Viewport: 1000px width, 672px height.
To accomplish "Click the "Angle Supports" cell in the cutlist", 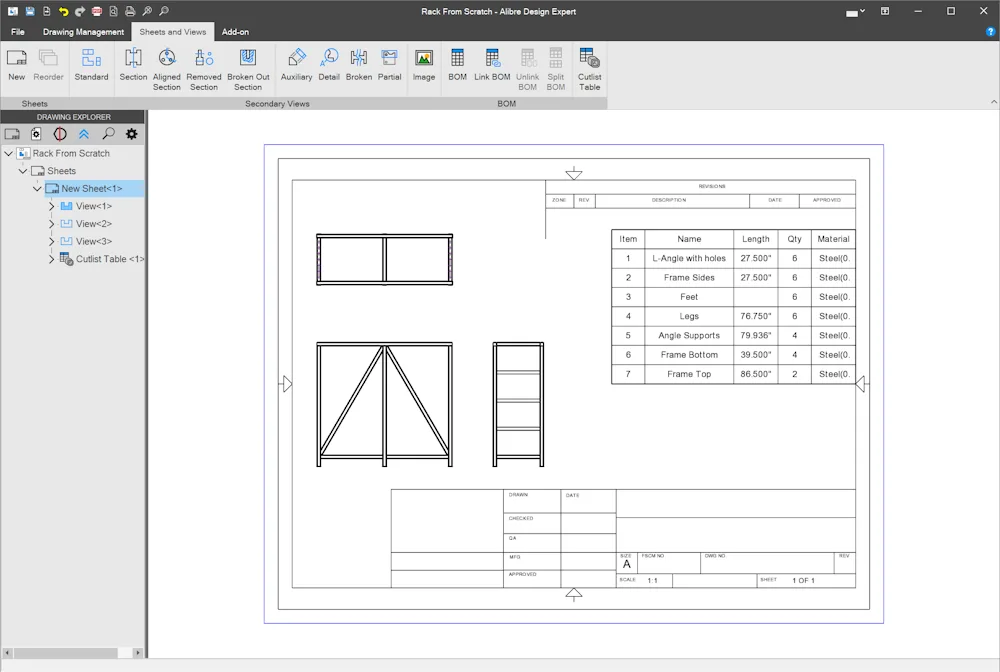I will pyautogui.click(x=689, y=335).
